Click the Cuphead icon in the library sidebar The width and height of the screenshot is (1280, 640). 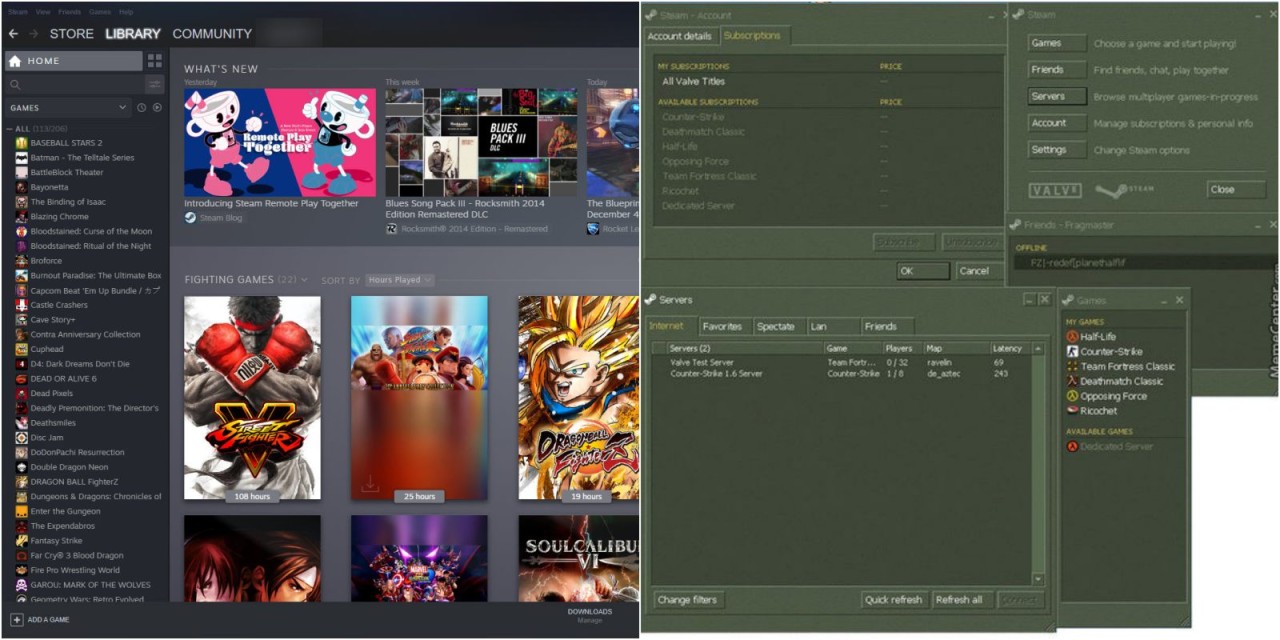(x=22, y=349)
